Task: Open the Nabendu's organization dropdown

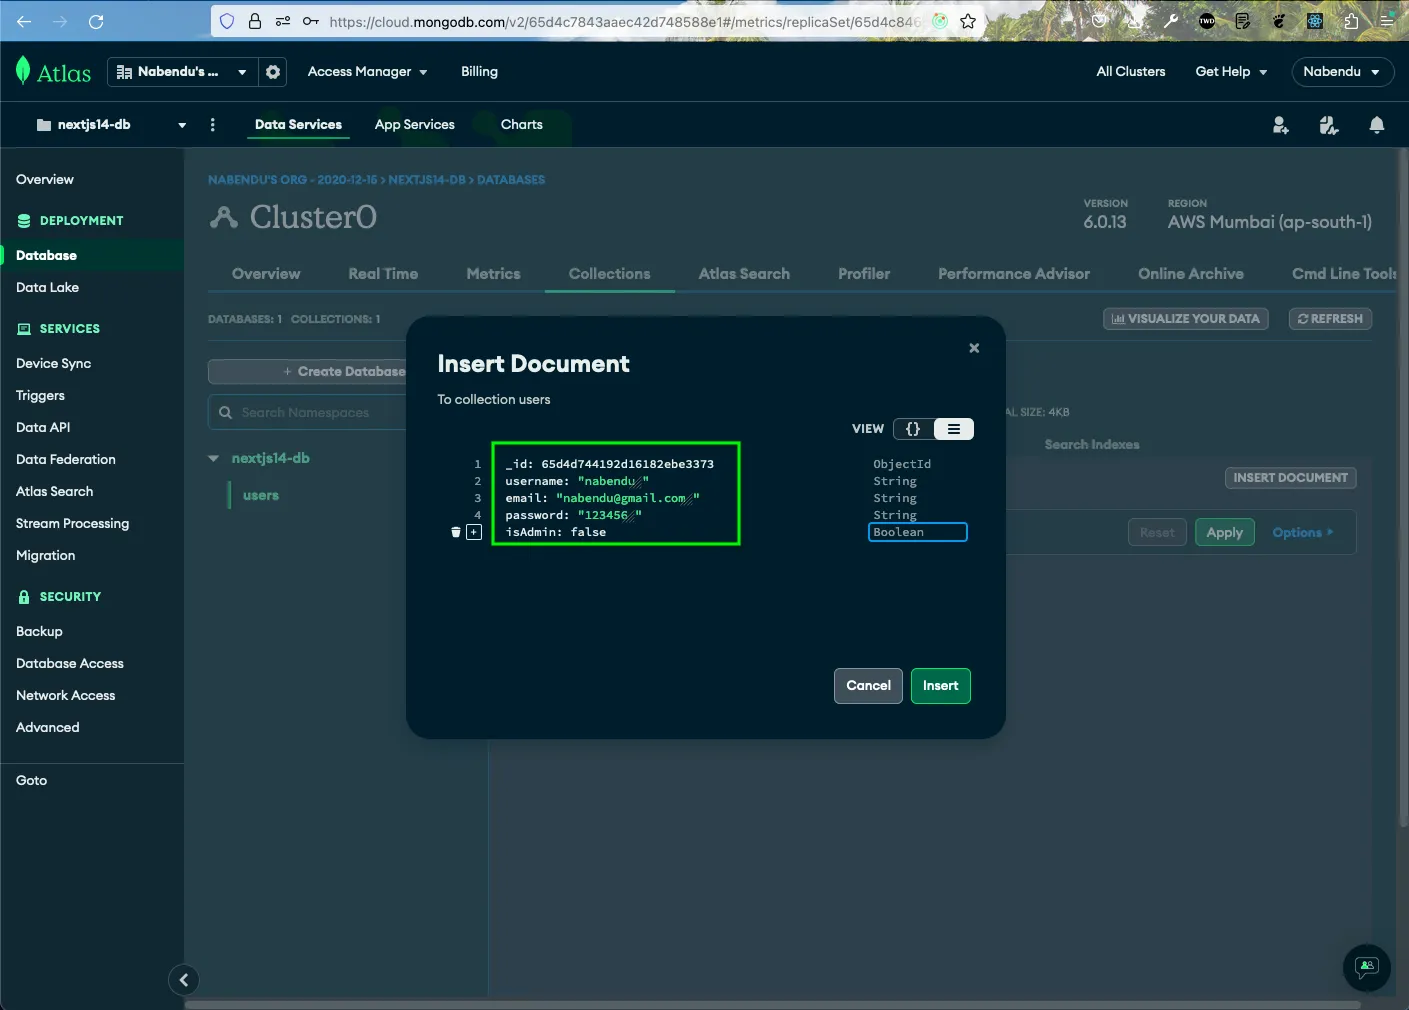Action: point(182,72)
